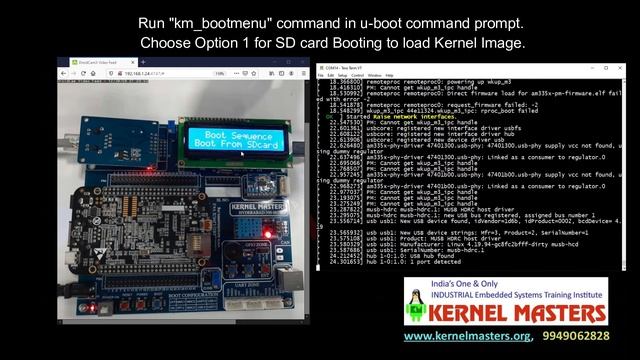Open the Tera Term Control menu

pos(357,76)
